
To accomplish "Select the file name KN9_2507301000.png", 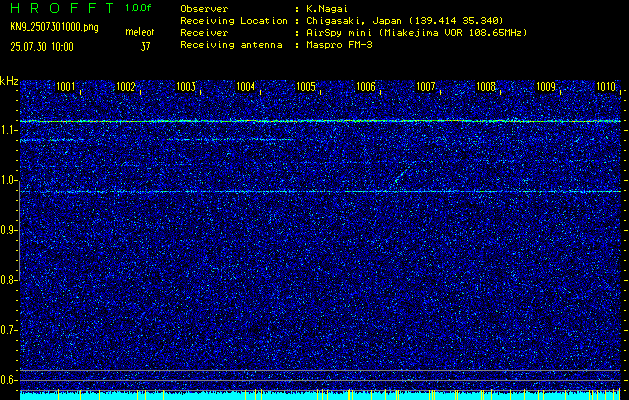I will tap(54, 27).
